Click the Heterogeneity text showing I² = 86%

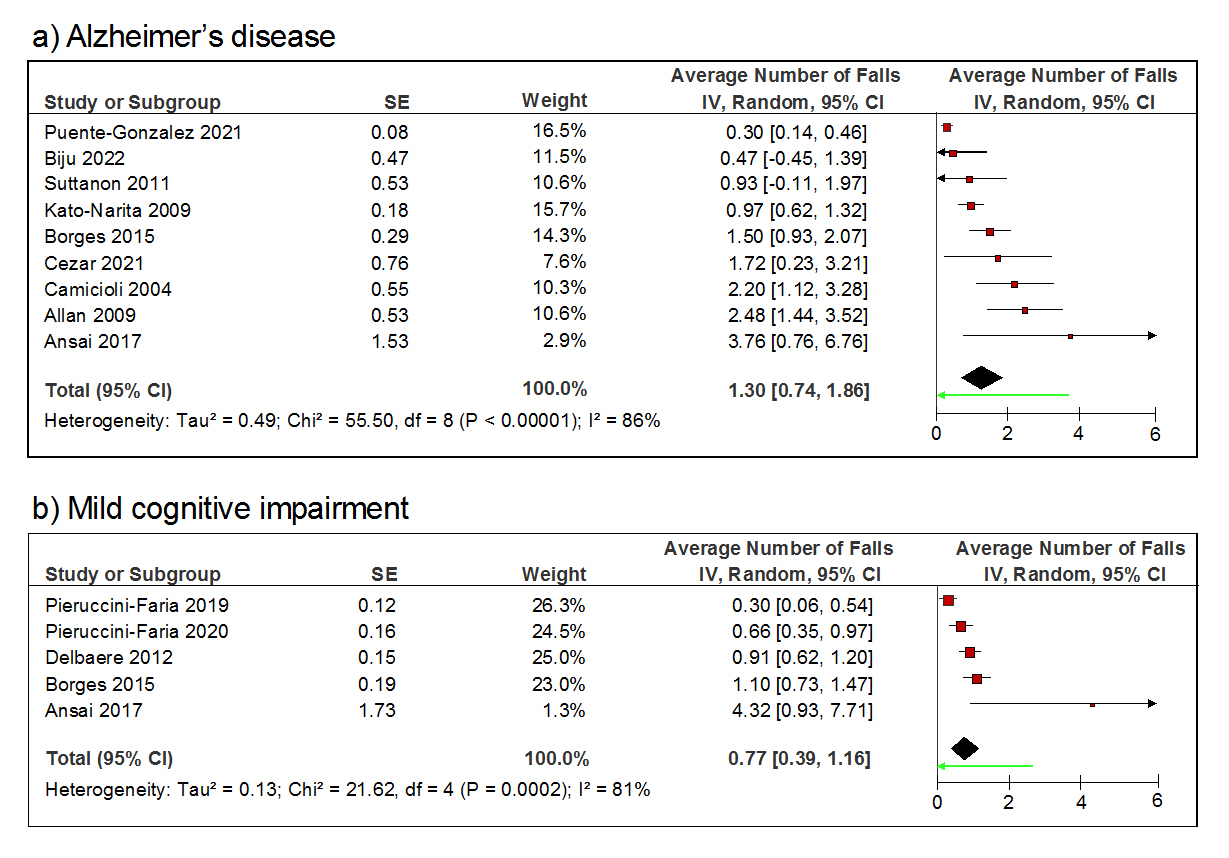click(x=352, y=421)
